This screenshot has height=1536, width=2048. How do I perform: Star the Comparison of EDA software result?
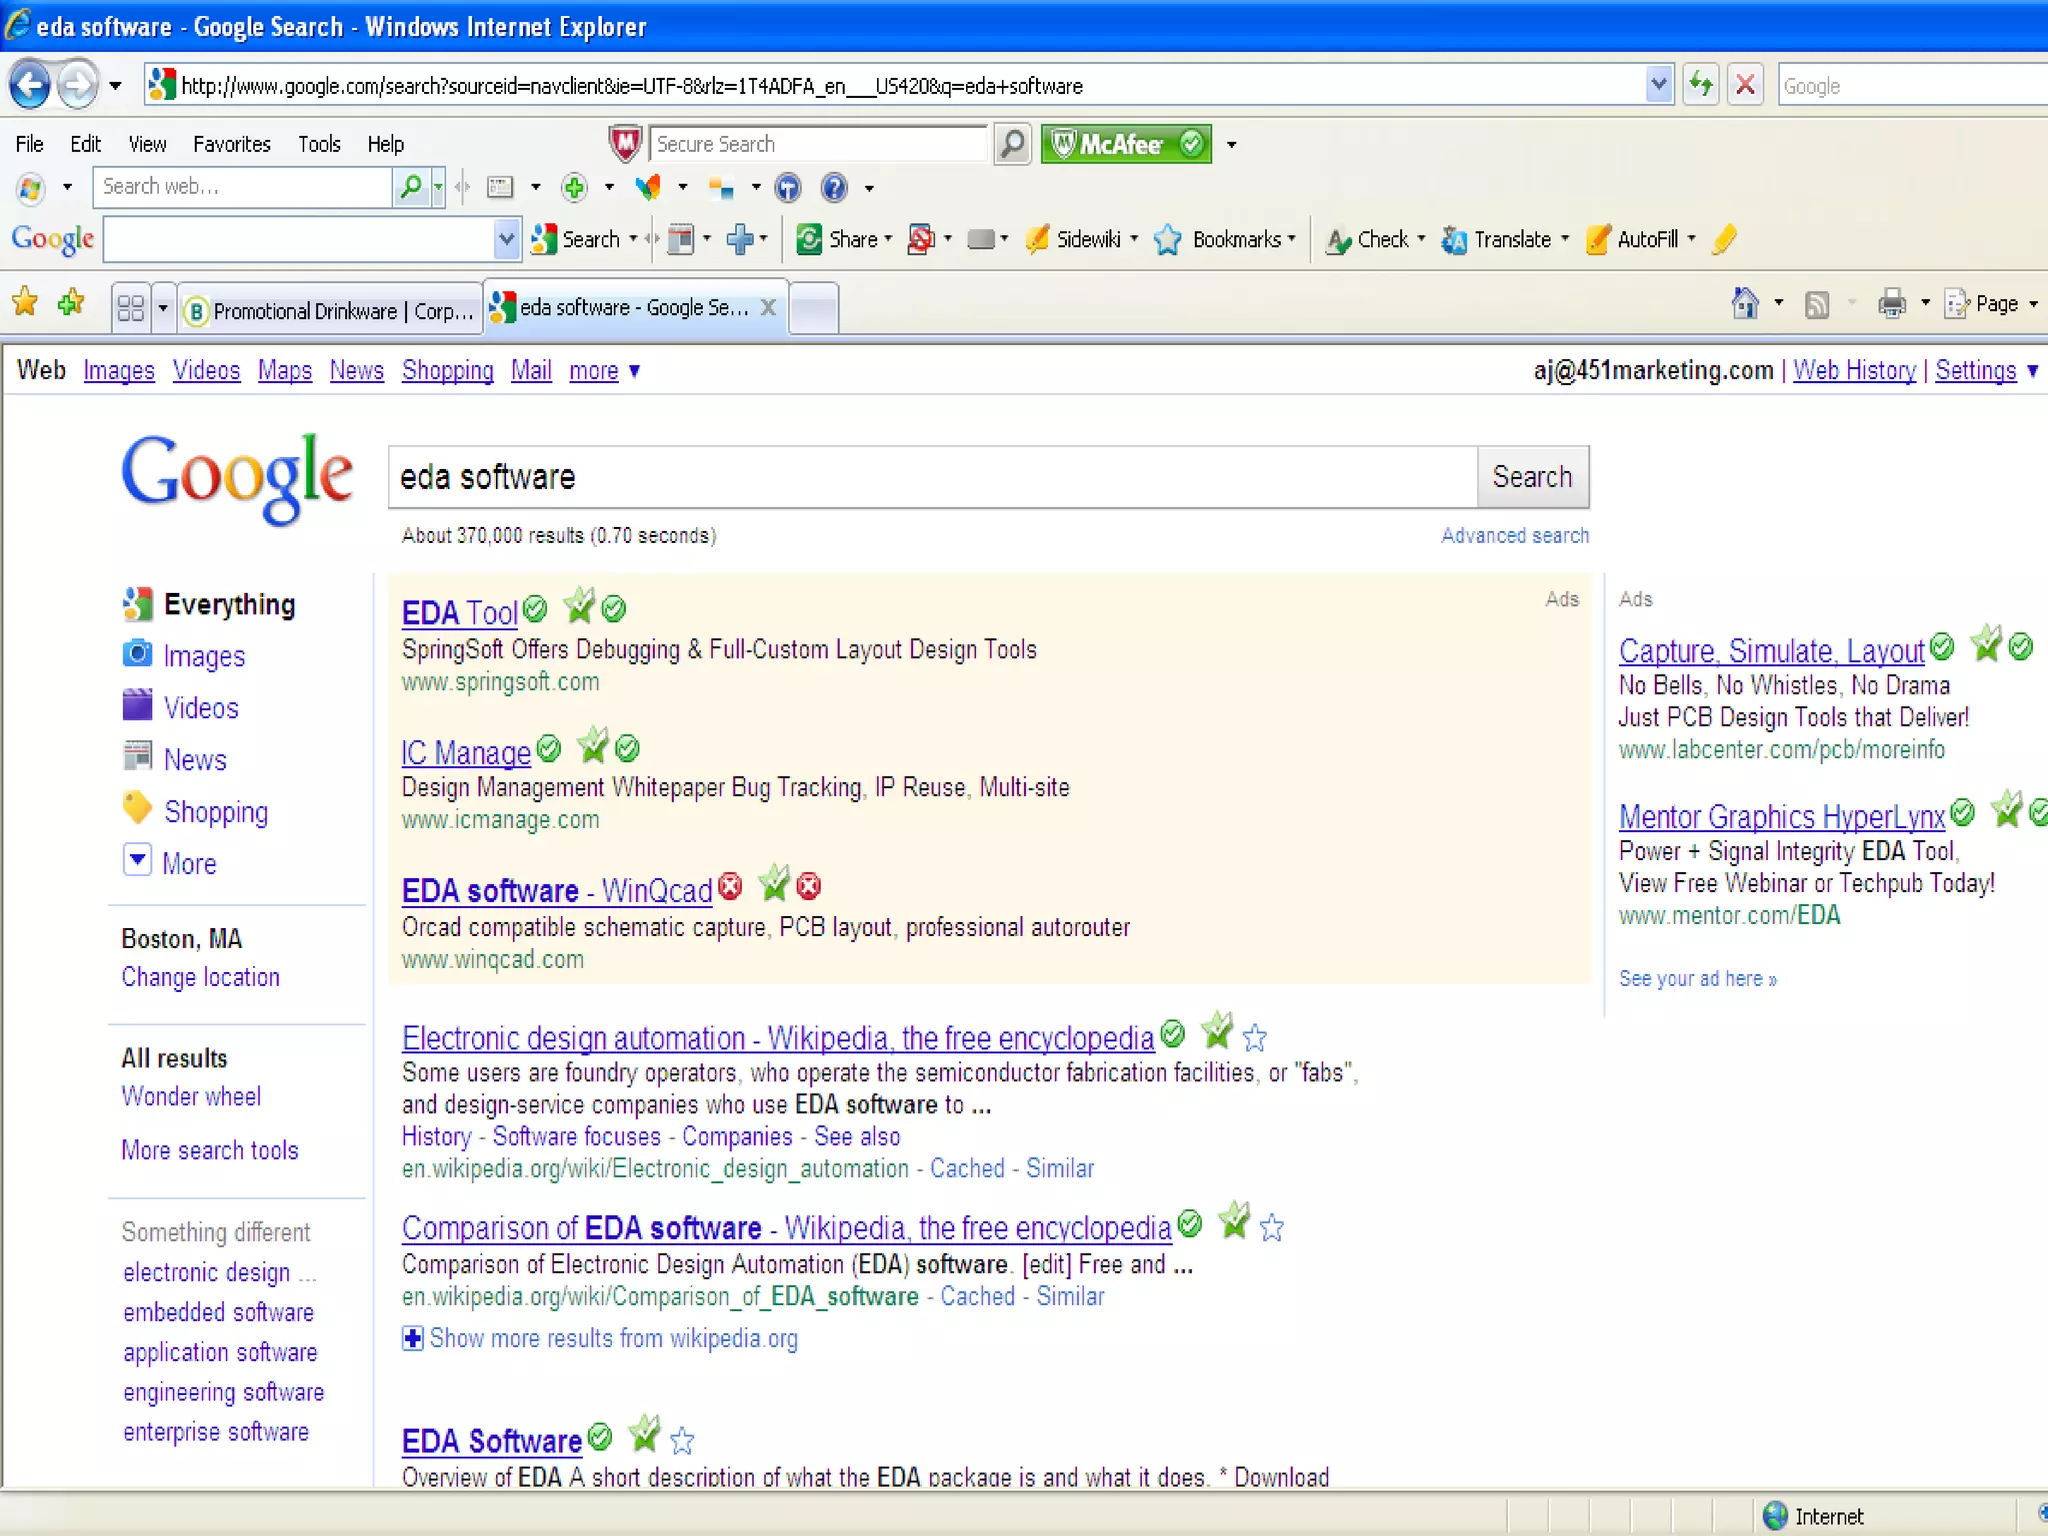coord(1272,1227)
